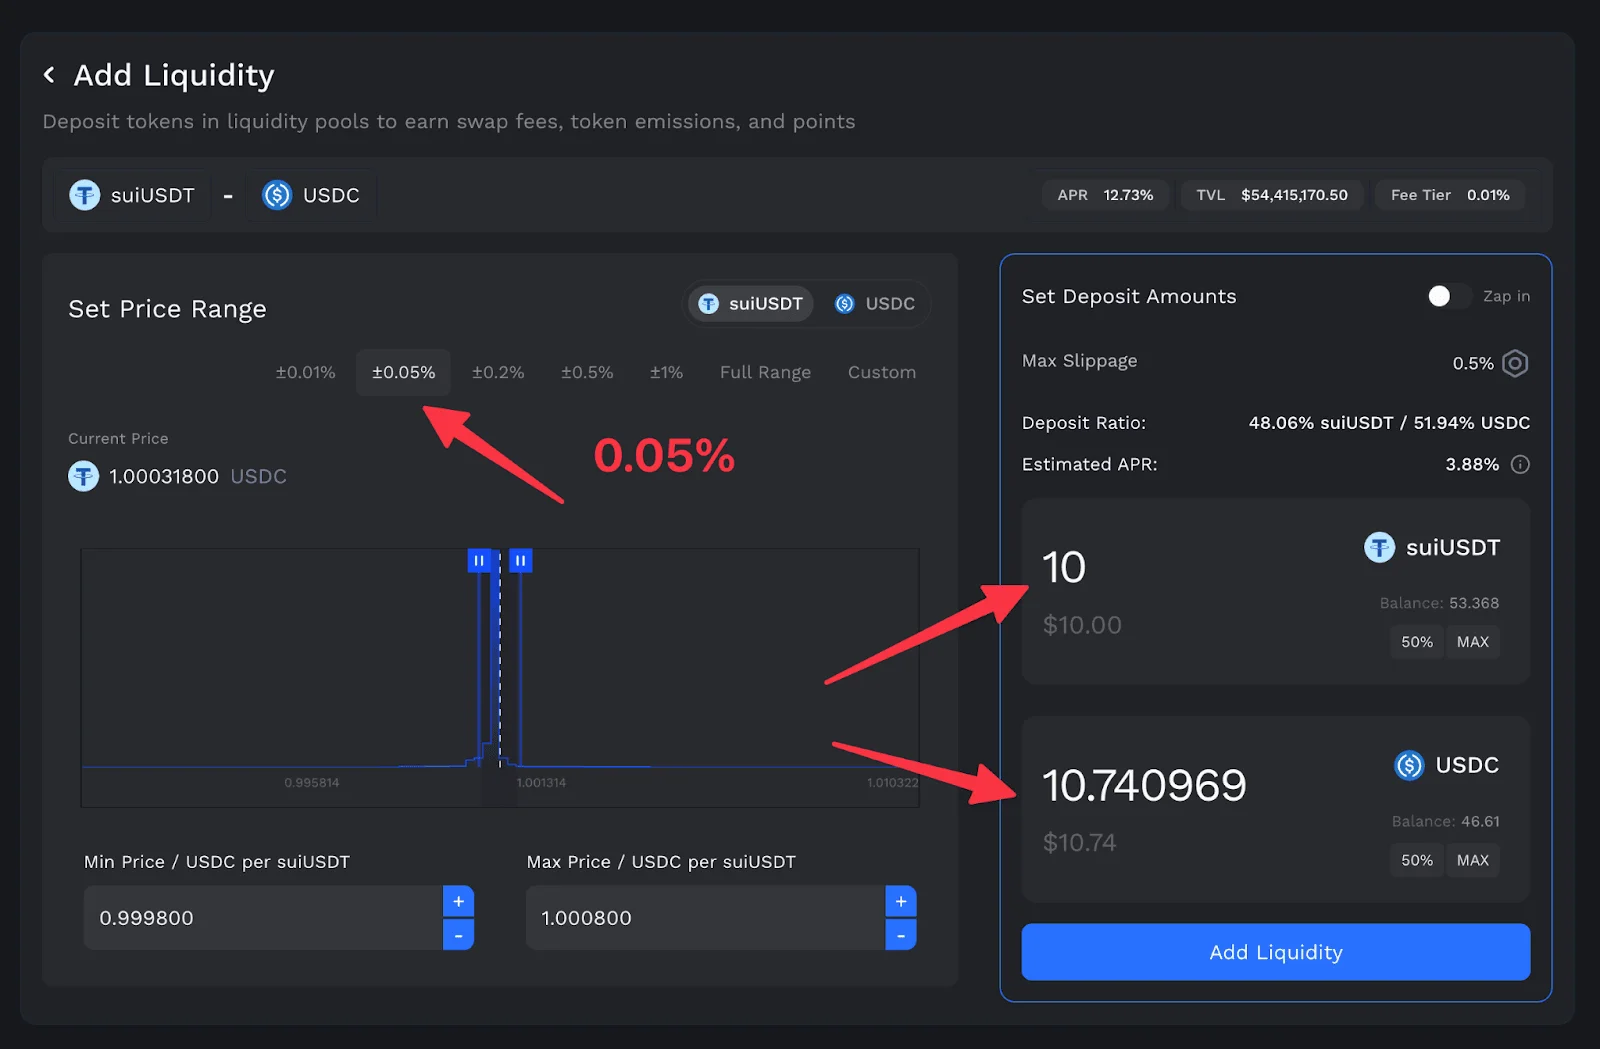Select the ±0.2% range preset
This screenshot has height=1049, width=1600.
(x=498, y=372)
